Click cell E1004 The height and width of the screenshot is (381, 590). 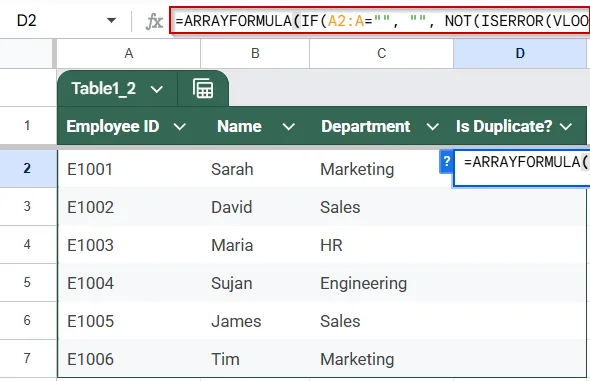[x=129, y=283]
